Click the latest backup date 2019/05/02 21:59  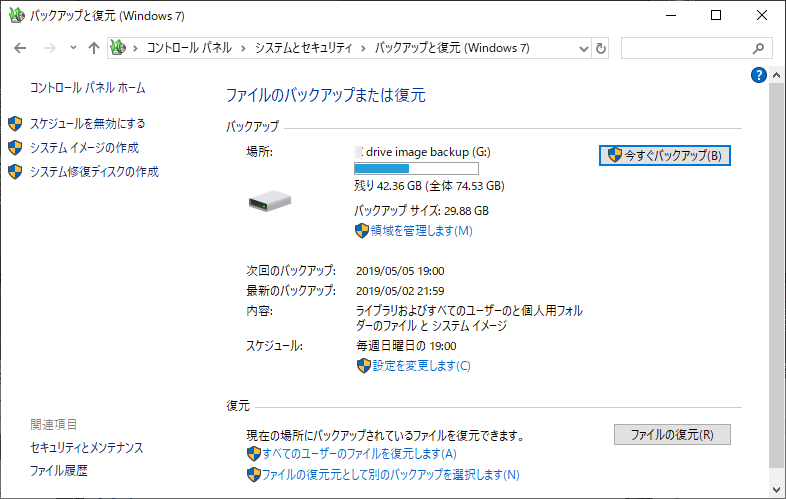(400, 291)
